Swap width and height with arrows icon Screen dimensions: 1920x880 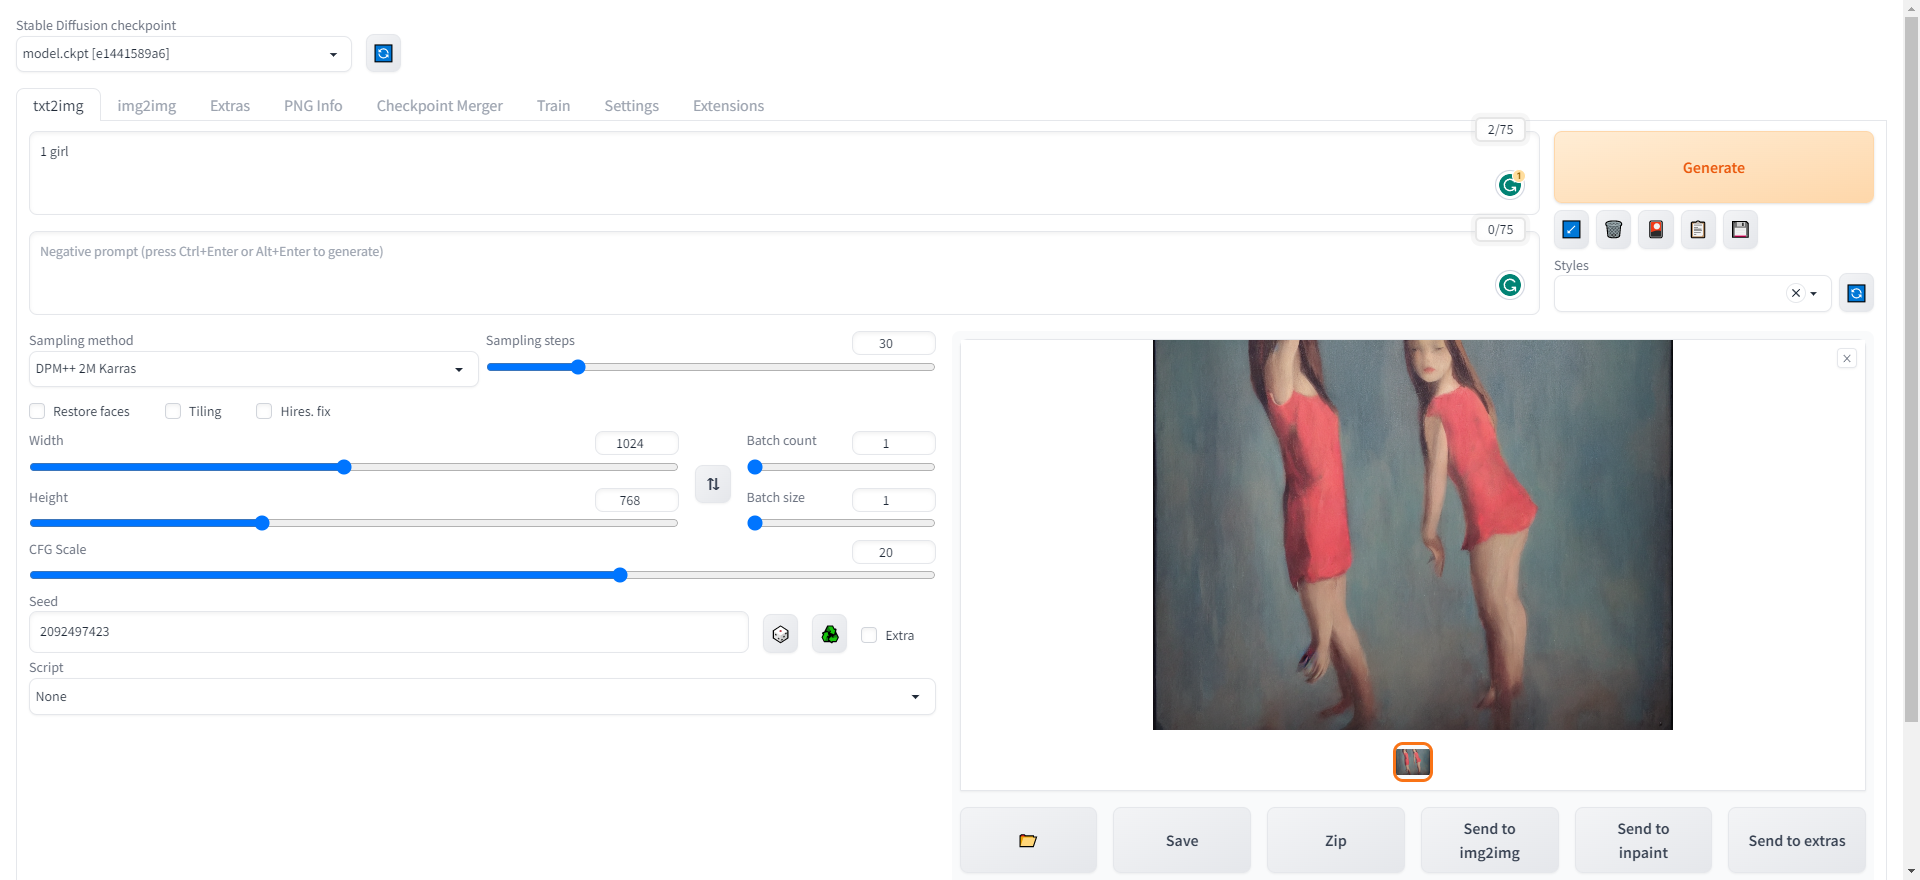point(713,484)
